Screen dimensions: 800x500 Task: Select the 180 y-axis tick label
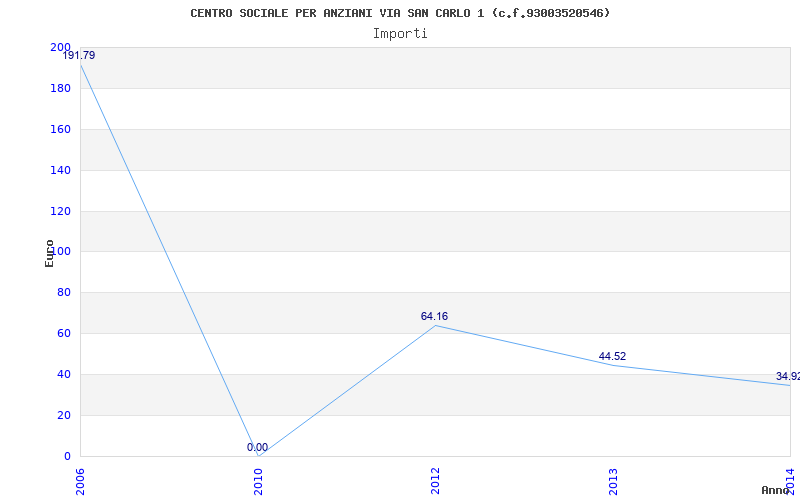60,88
